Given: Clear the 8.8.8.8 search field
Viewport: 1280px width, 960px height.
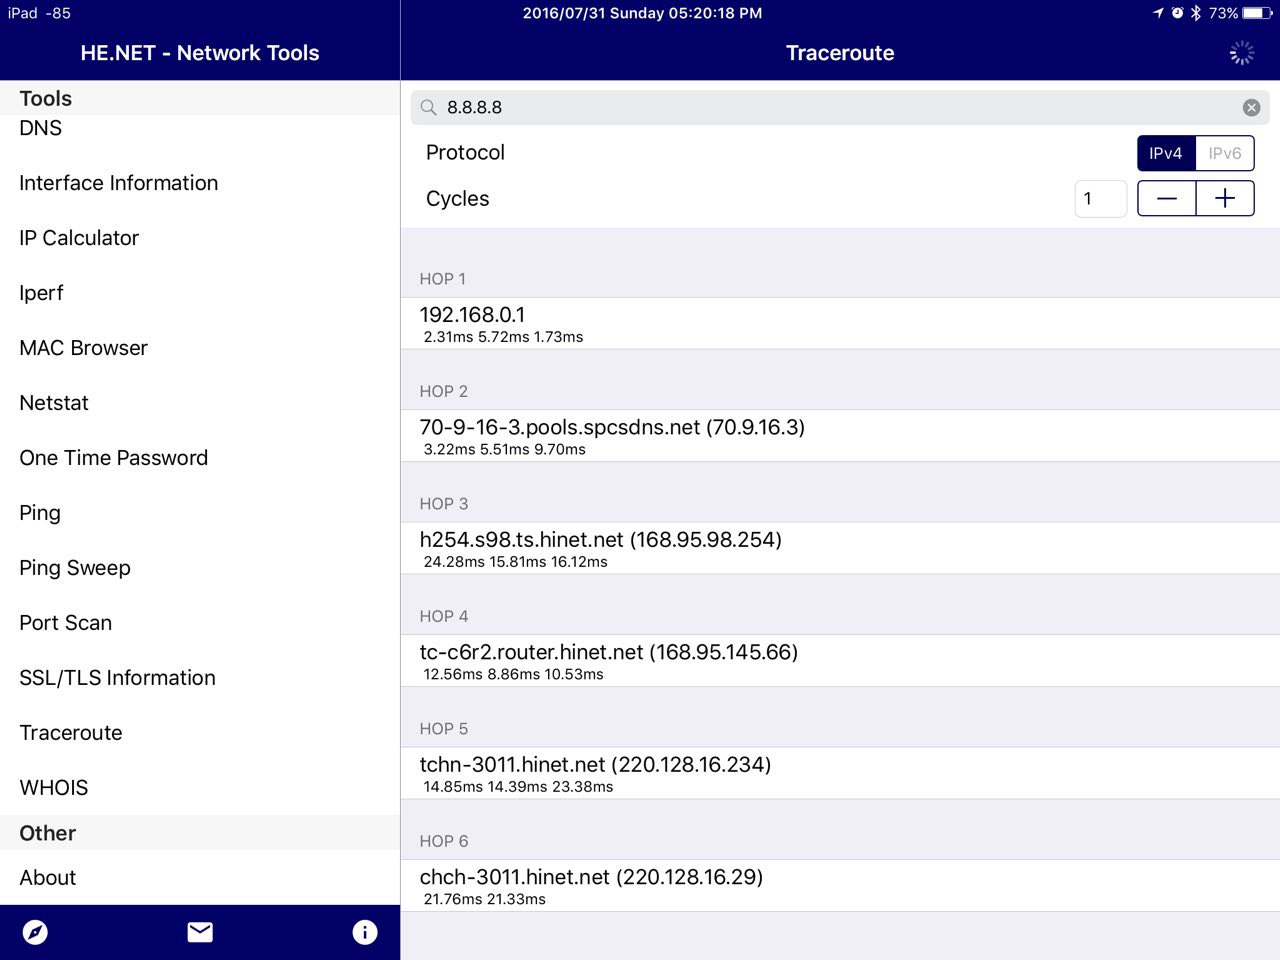Looking at the screenshot, I should [1251, 108].
